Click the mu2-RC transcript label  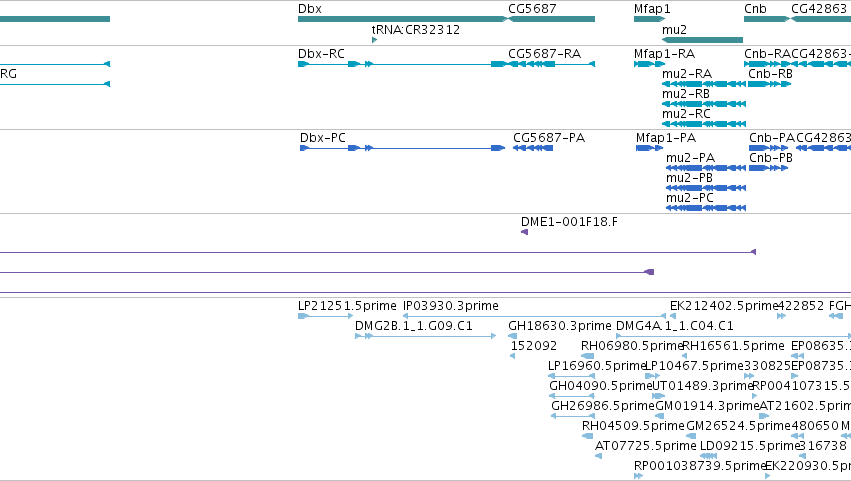[x=686, y=114]
